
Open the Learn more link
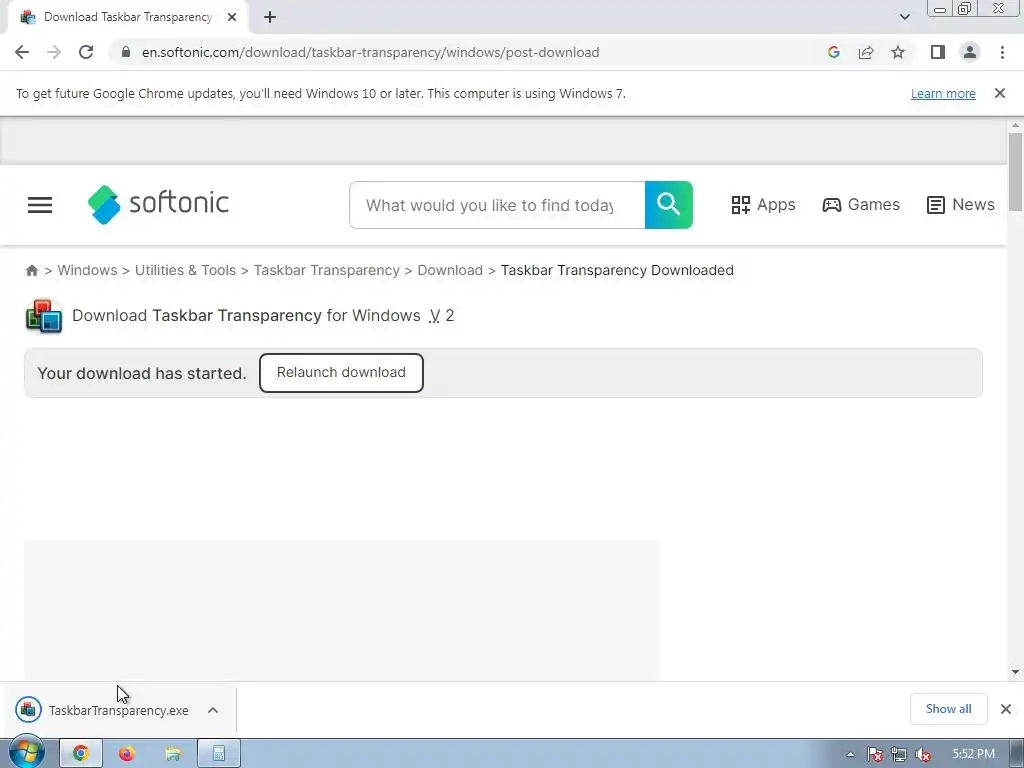[x=943, y=93]
